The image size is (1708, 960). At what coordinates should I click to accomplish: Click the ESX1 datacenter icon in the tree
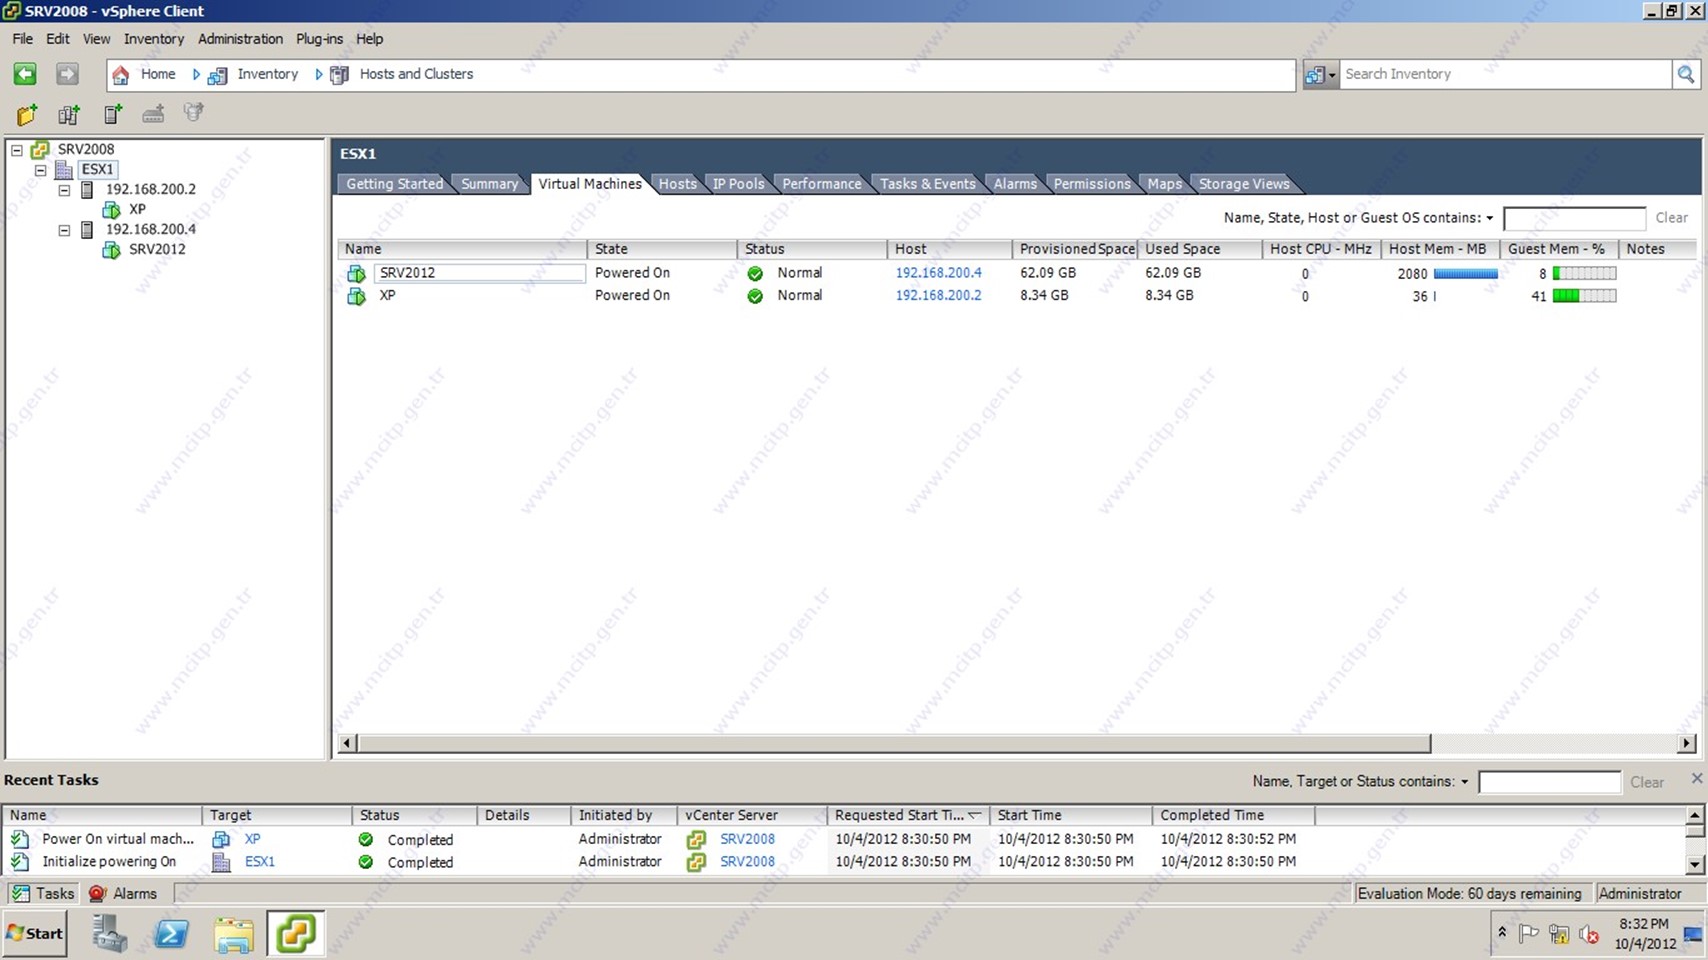point(64,170)
